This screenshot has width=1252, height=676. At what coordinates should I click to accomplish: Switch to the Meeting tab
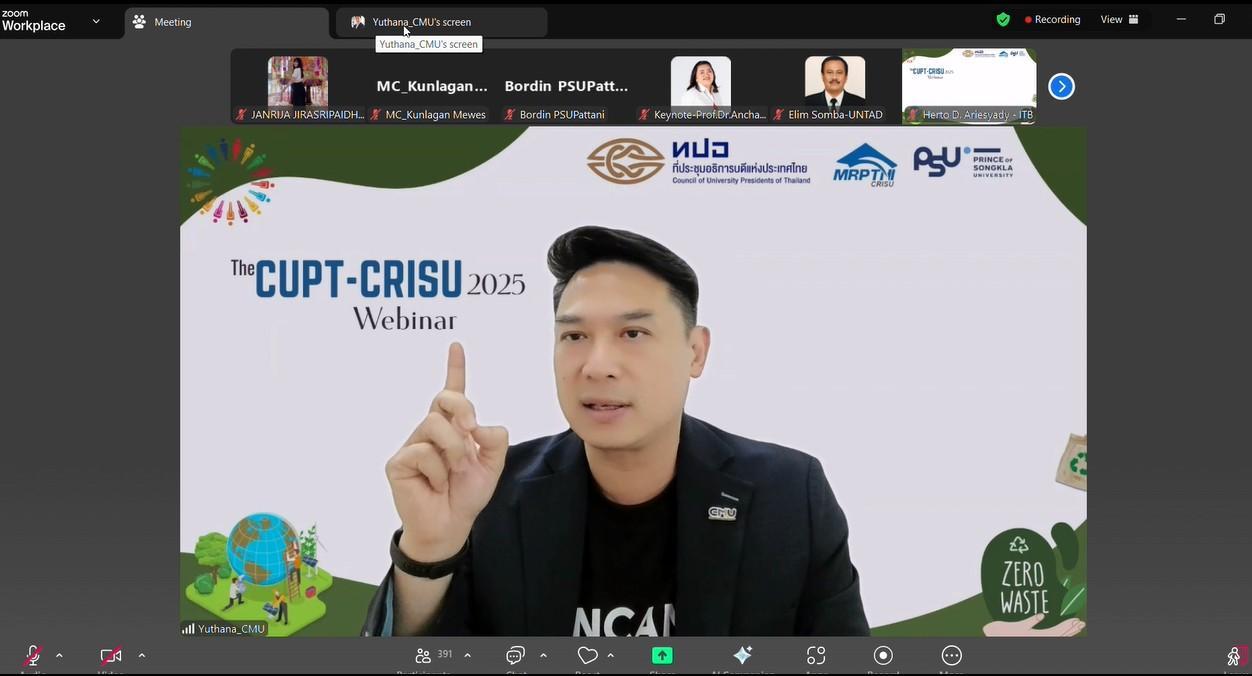[x=226, y=22]
